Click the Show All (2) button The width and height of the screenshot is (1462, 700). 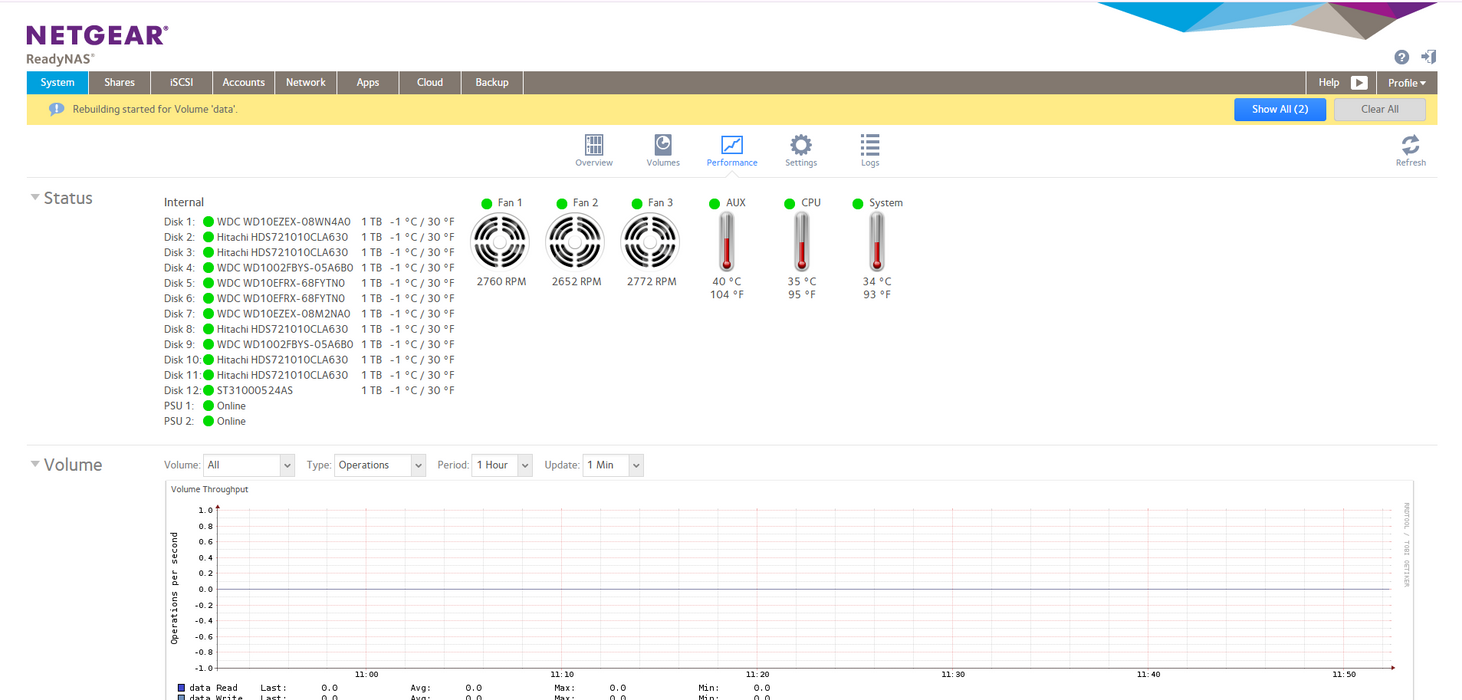[x=1280, y=109]
